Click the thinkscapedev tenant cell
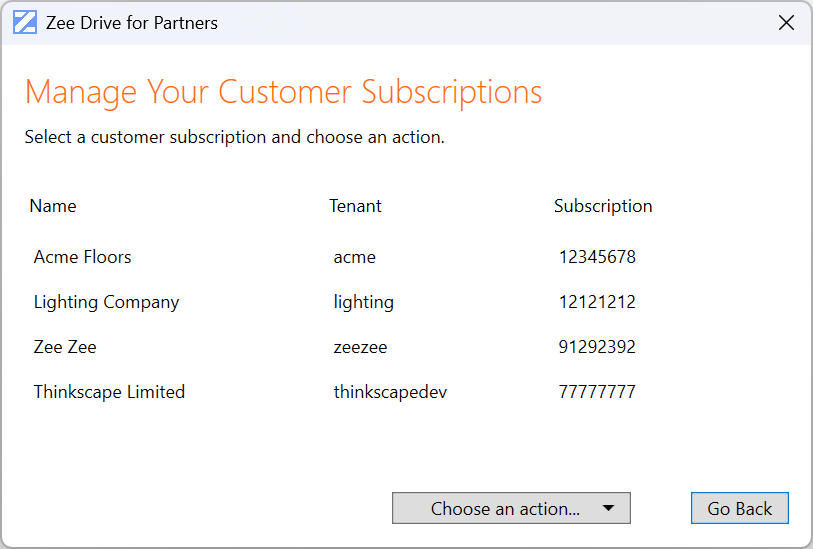 (x=390, y=392)
